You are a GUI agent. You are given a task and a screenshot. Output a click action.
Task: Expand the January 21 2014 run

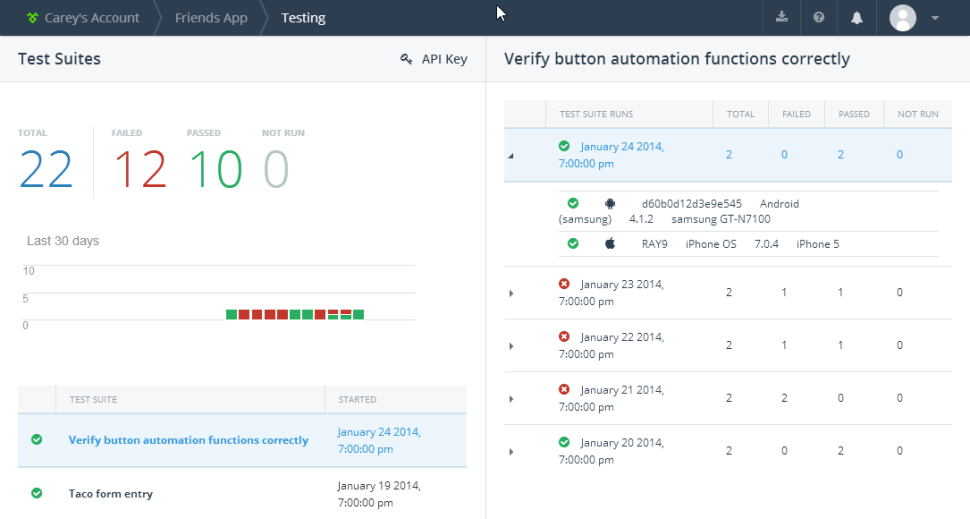511,398
